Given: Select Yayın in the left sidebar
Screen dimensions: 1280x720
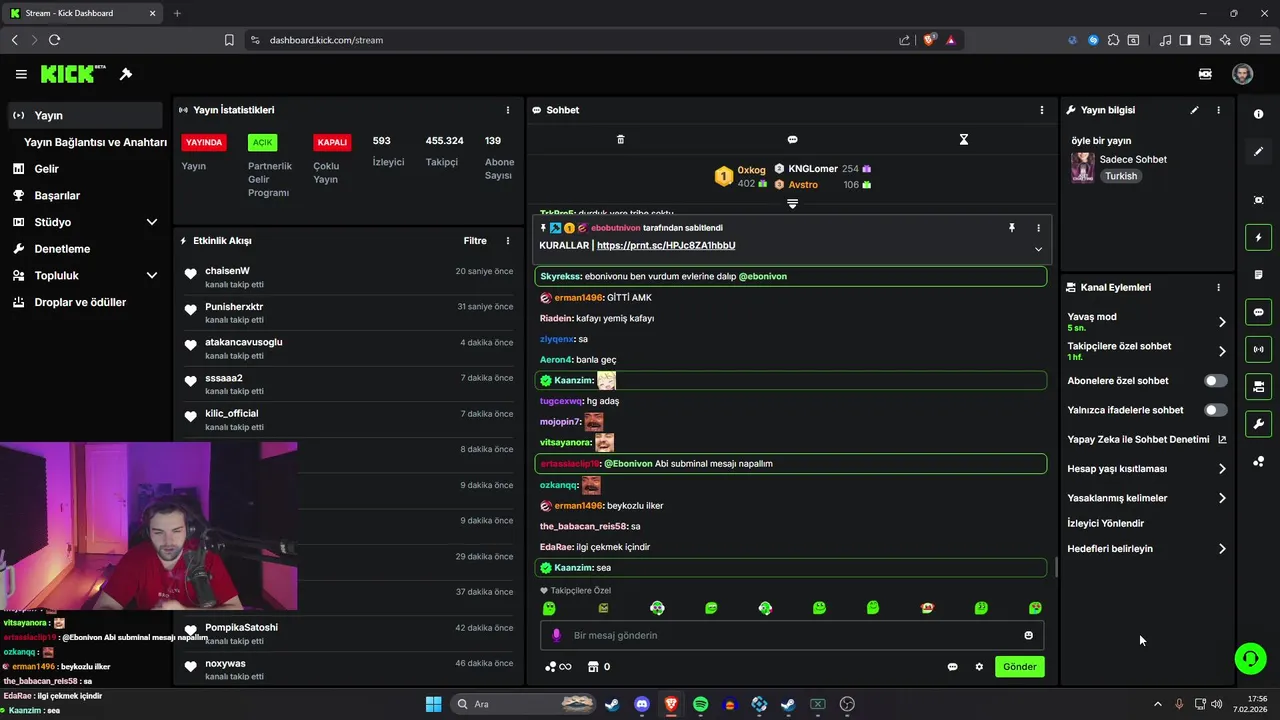Looking at the screenshot, I should point(84,116).
